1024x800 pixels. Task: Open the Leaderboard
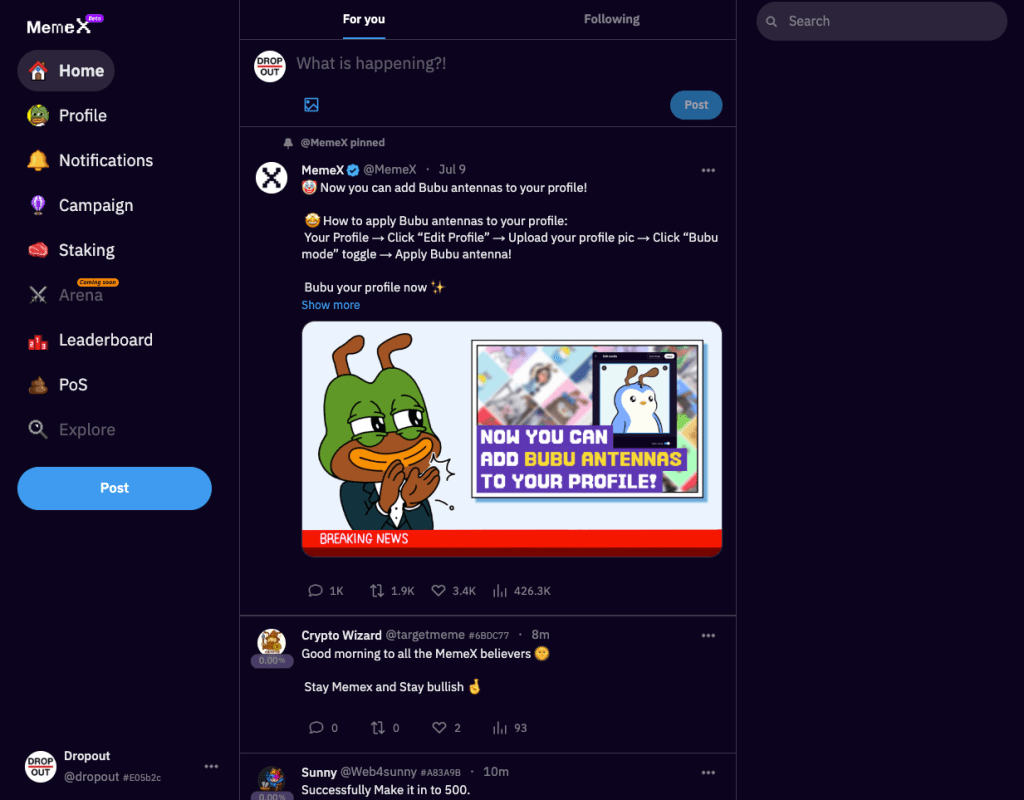[106, 340]
